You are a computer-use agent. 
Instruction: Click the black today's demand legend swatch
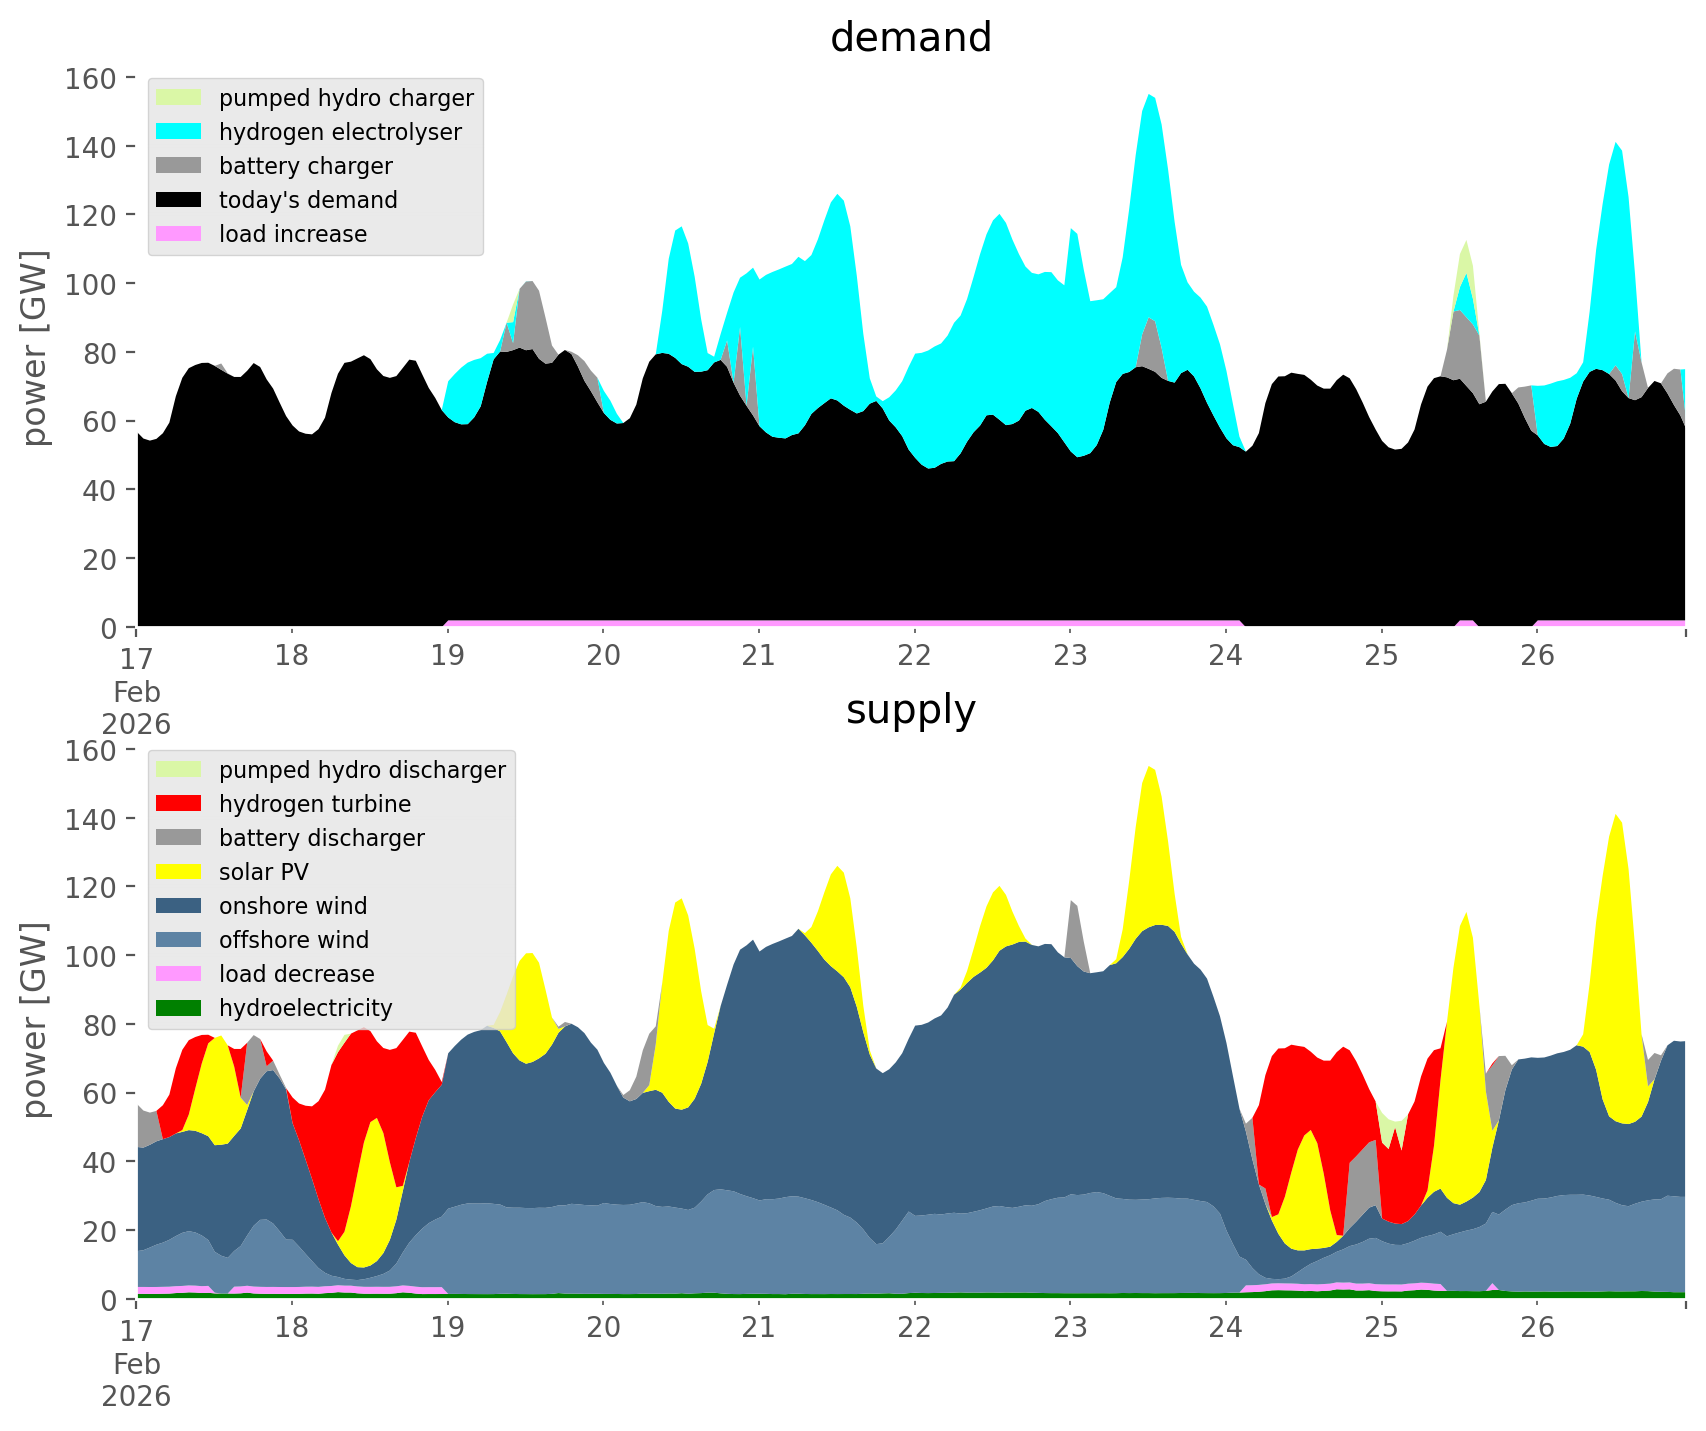coord(180,200)
